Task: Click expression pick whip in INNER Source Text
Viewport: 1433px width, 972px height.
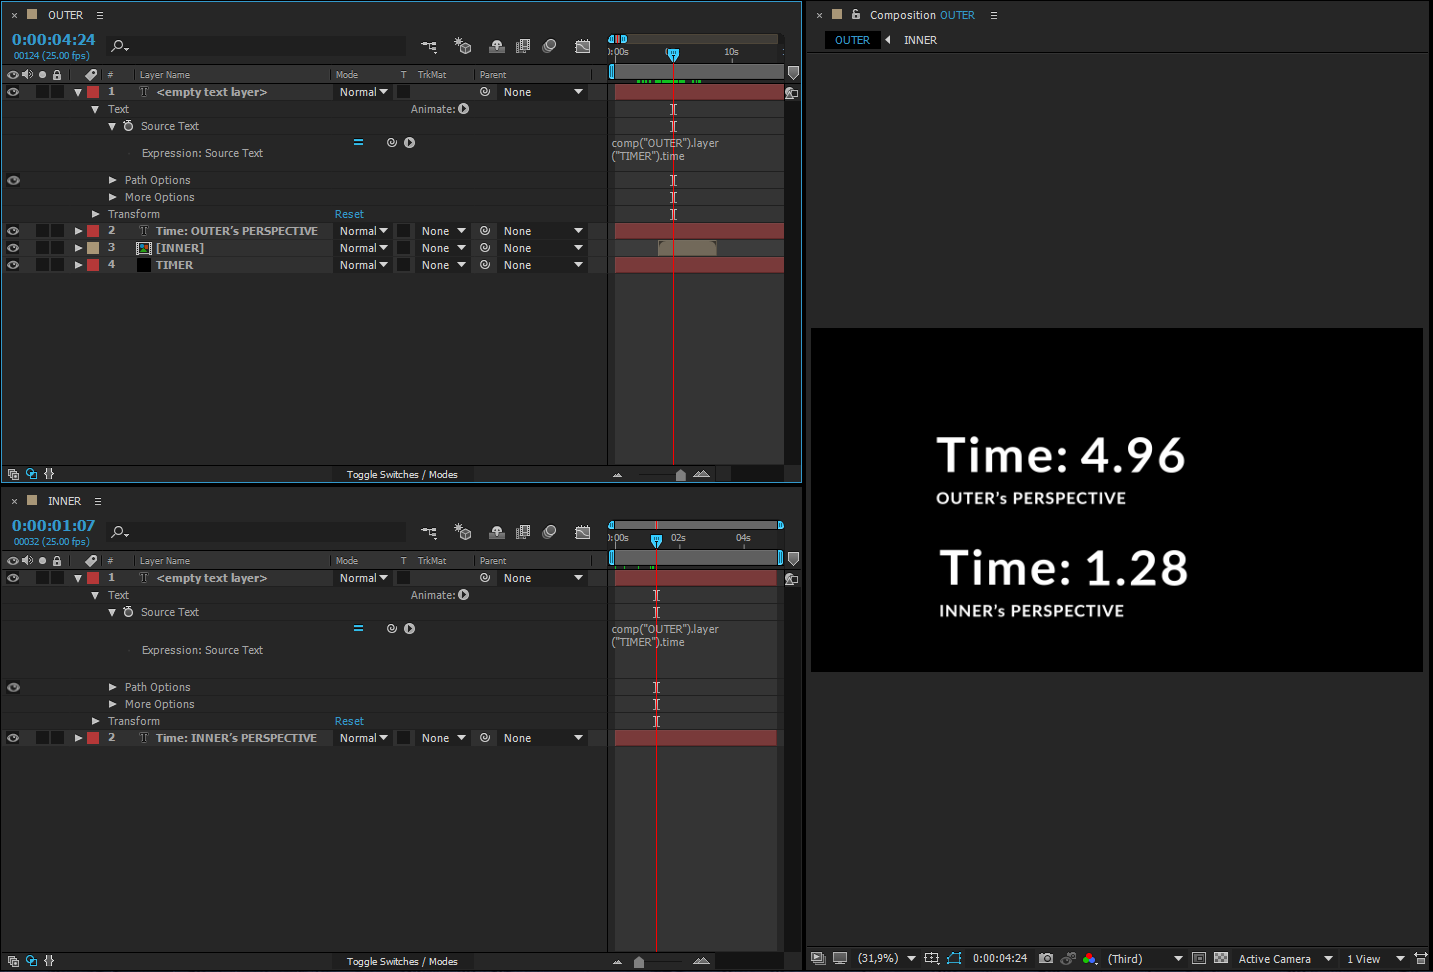Action: (x=392, y=629)
